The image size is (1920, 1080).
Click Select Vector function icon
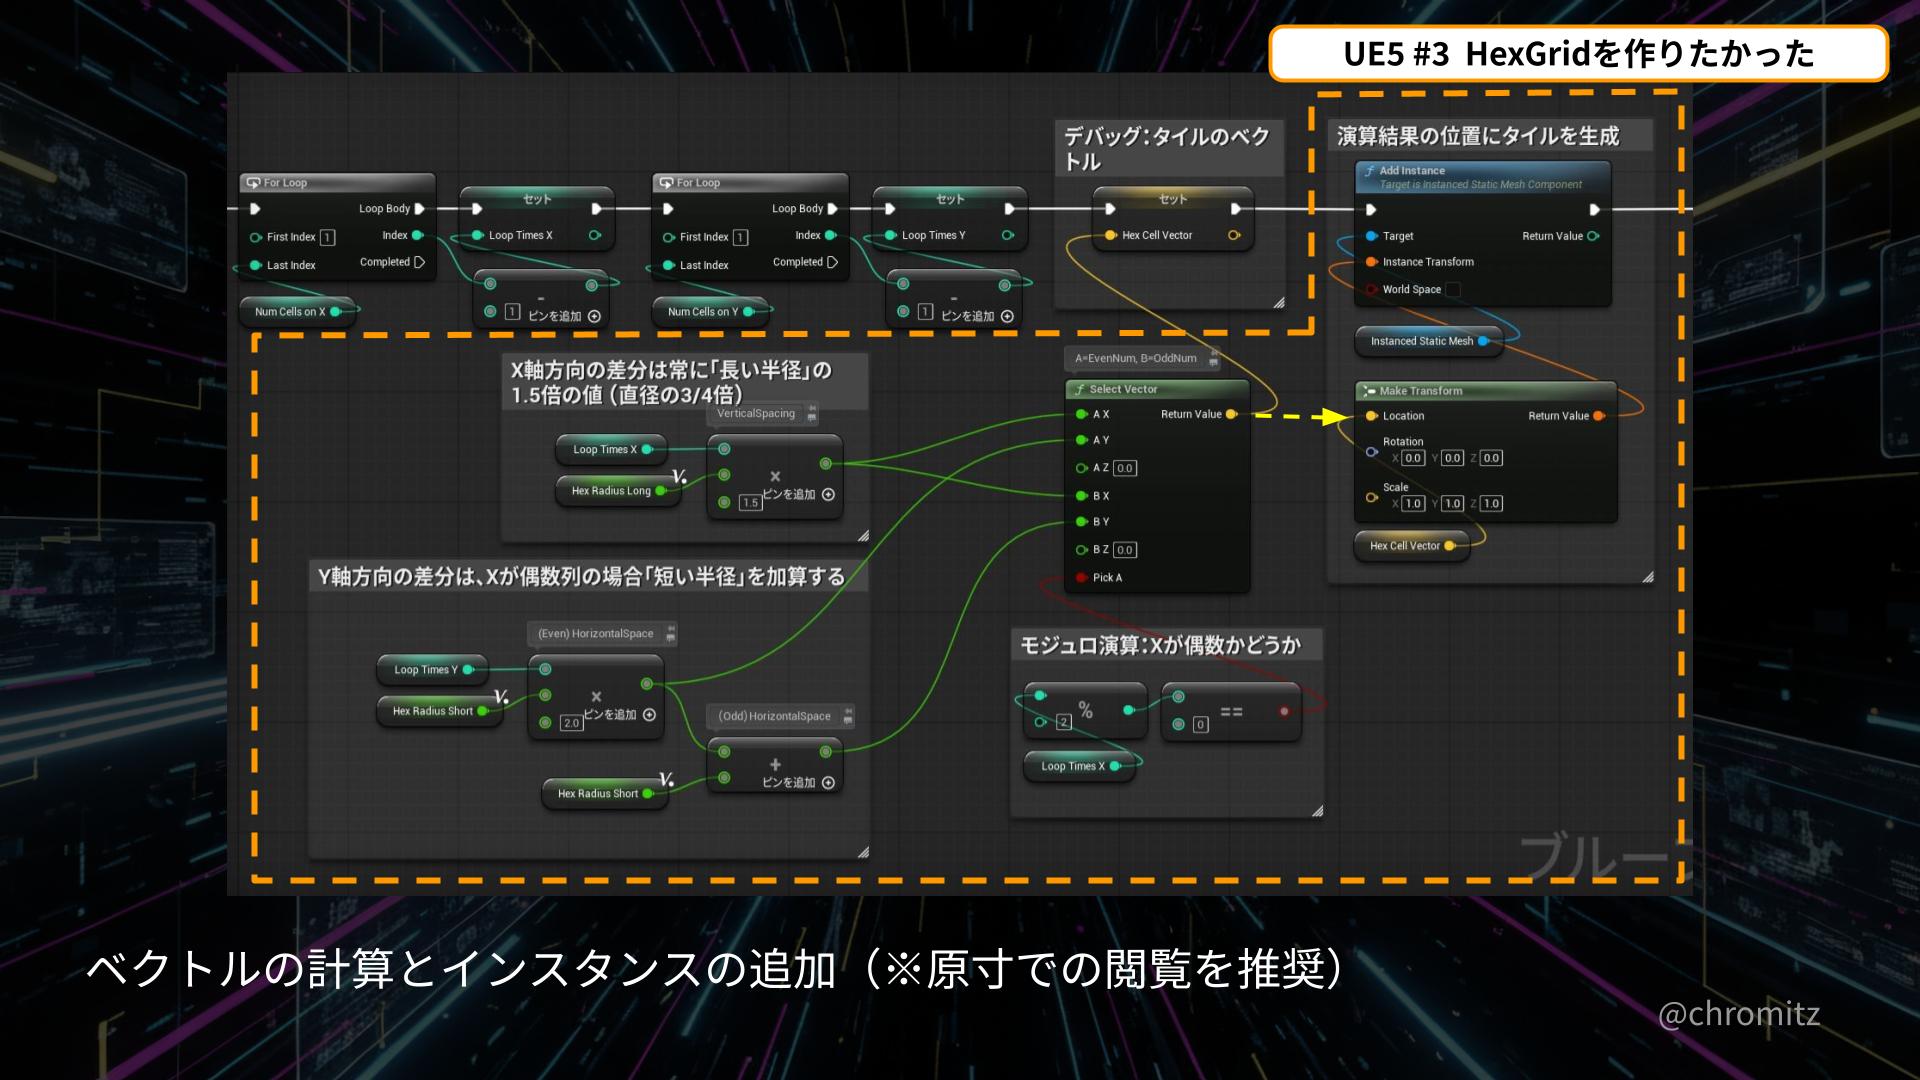click(1078, 390)
